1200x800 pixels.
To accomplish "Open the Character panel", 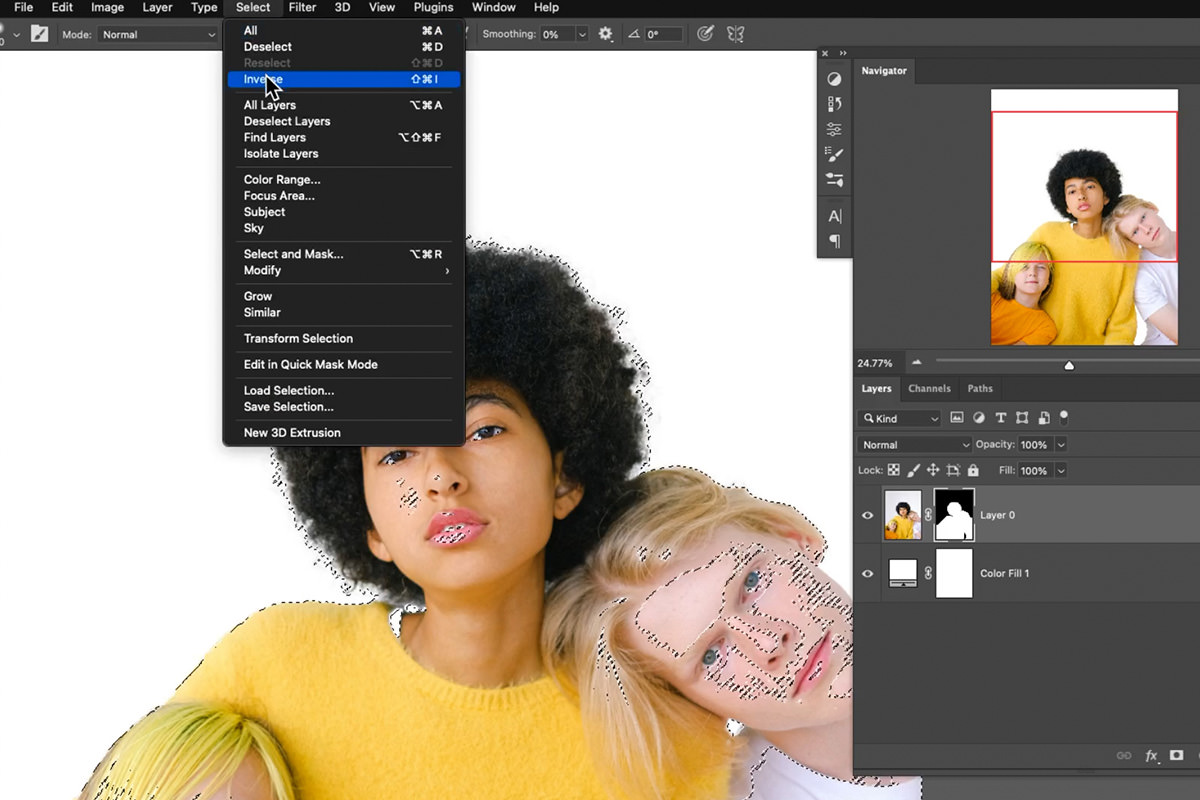I will point(834,215).
